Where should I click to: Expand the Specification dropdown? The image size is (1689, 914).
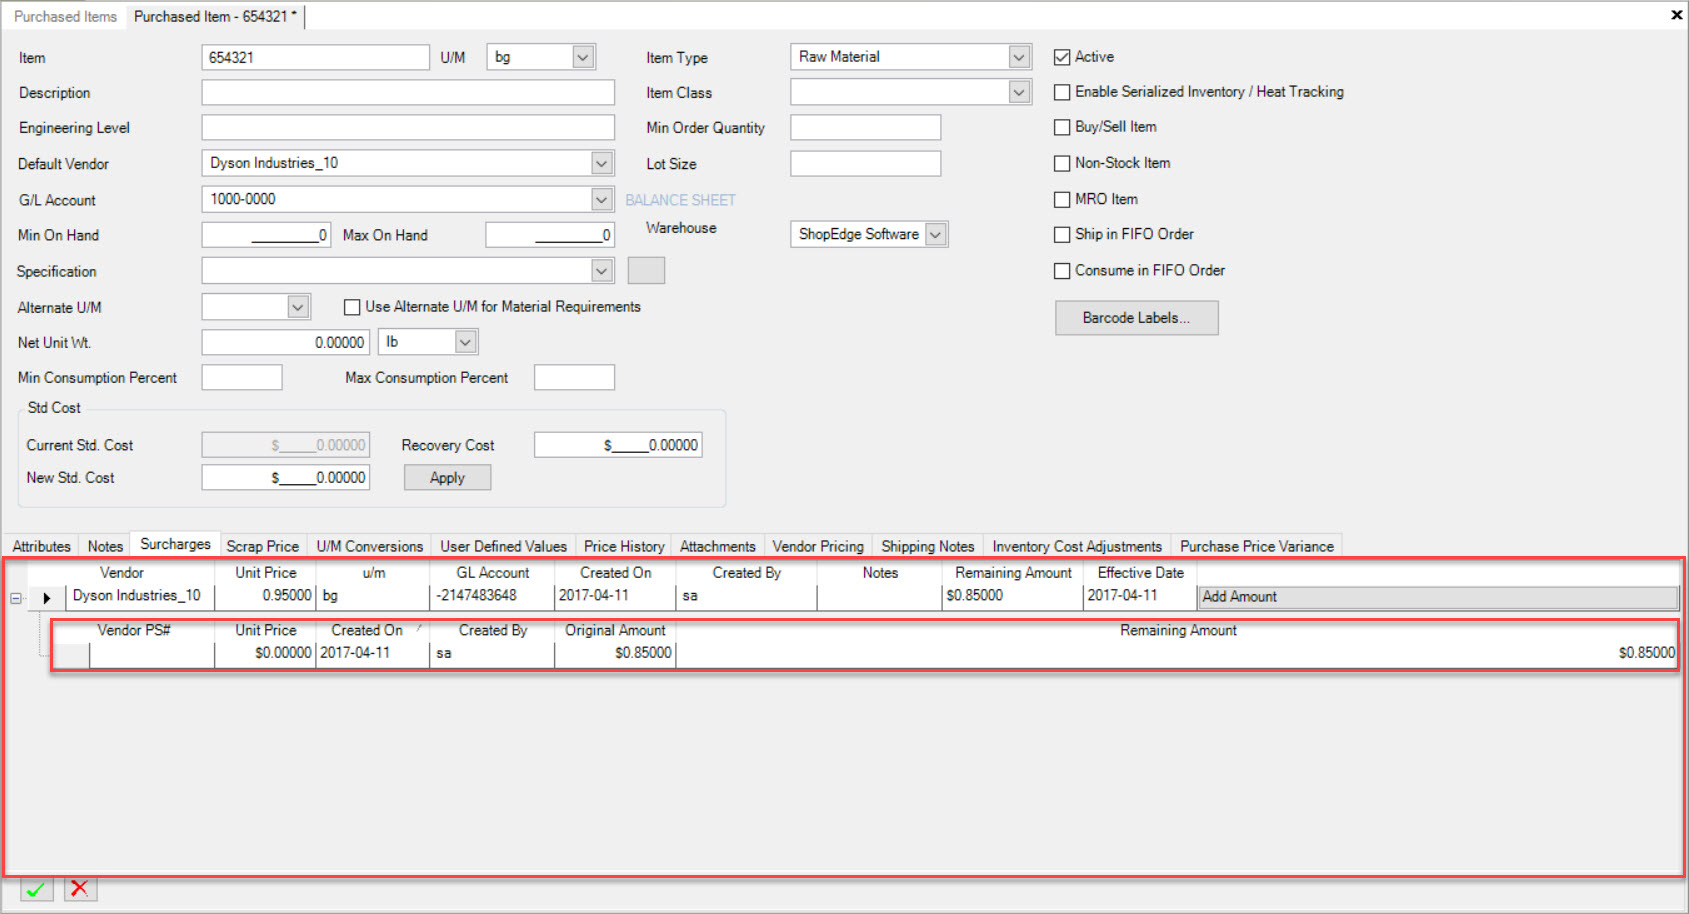(x=601, y=271)
